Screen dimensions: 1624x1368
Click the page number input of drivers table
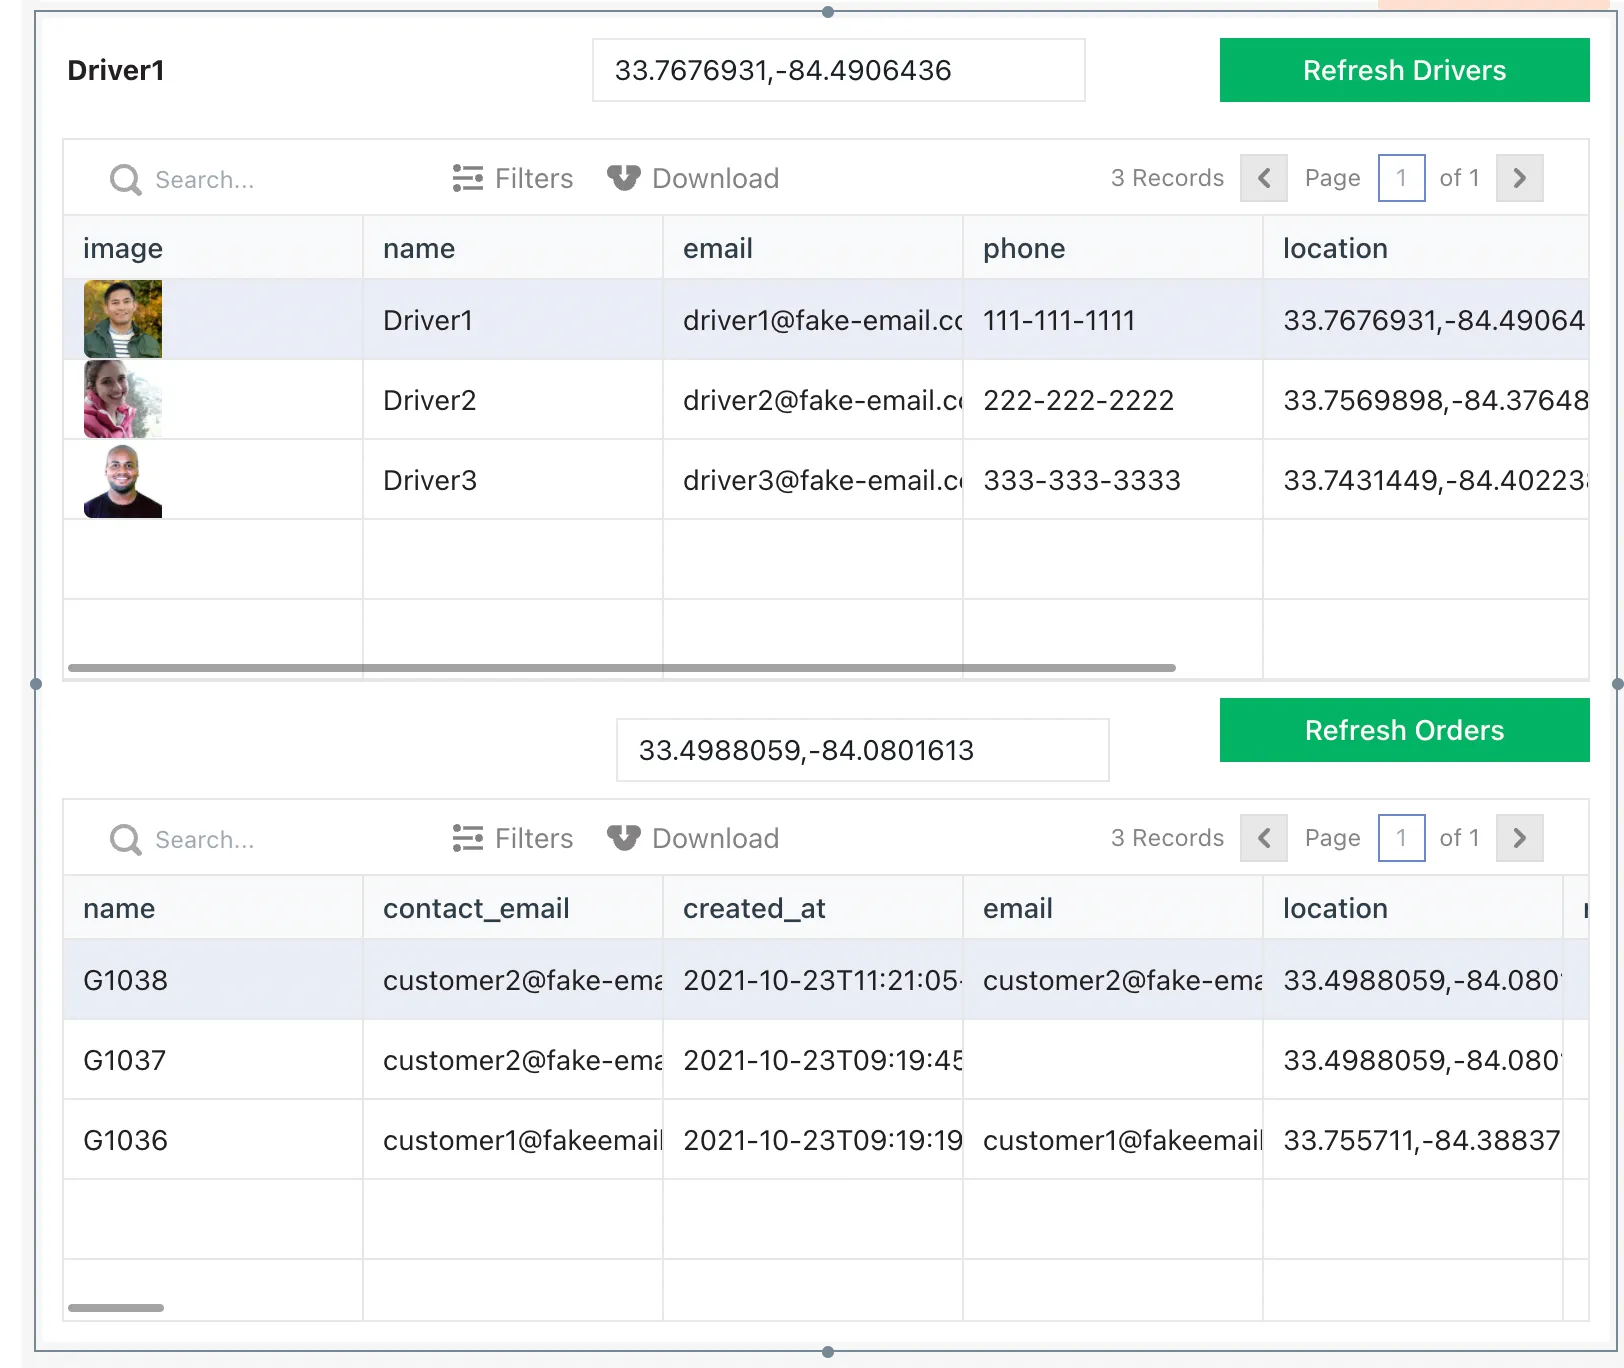click(x=1401, y=178)
